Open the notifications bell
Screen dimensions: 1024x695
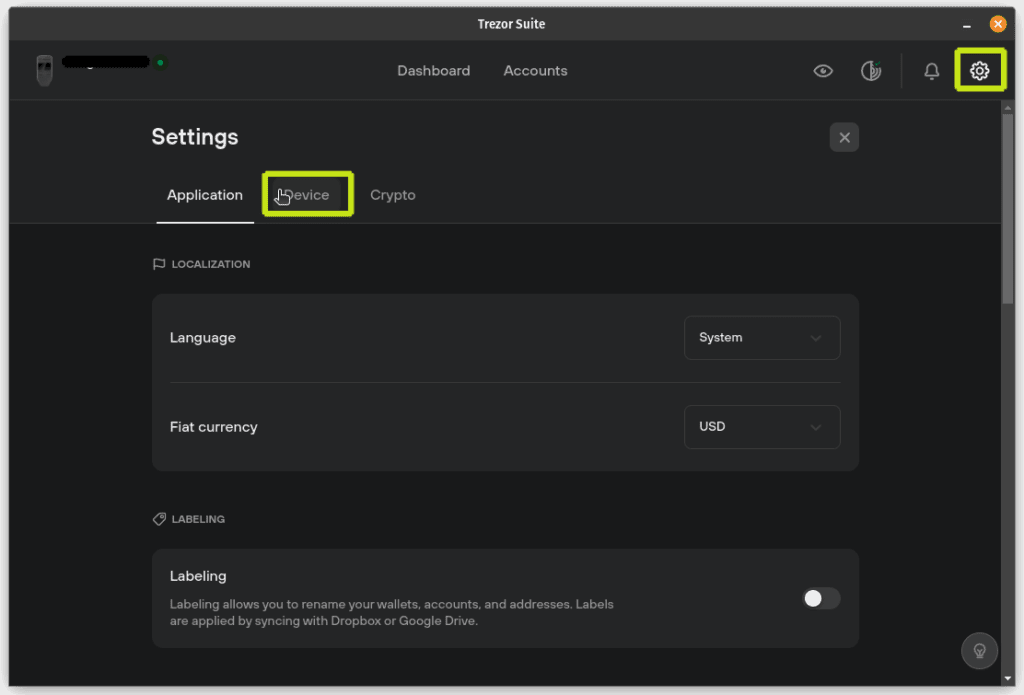point(931,71)
